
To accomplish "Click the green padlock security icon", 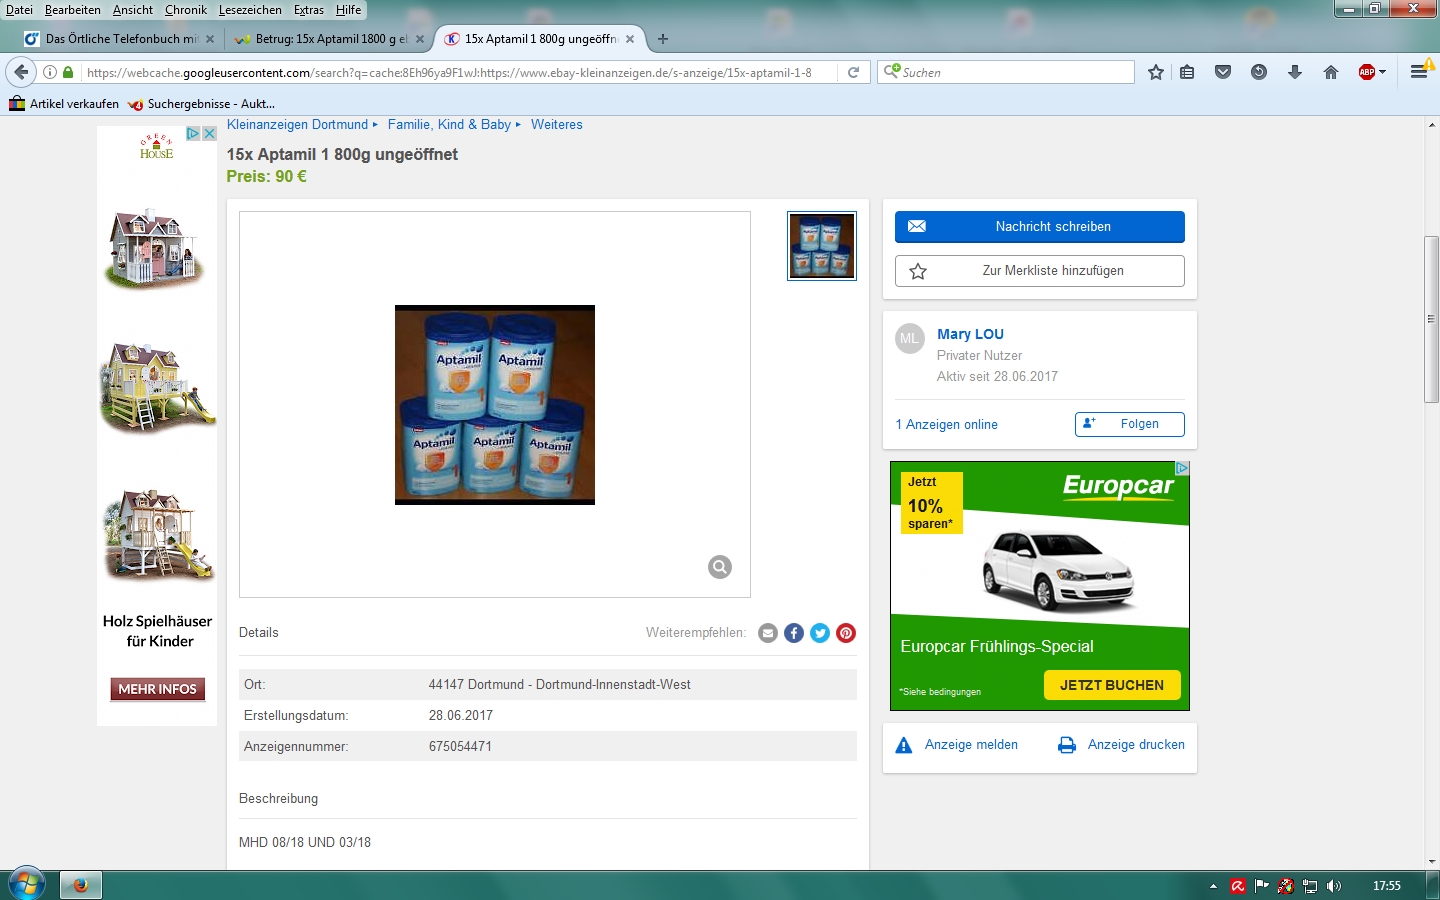I will tap(68, 72).
